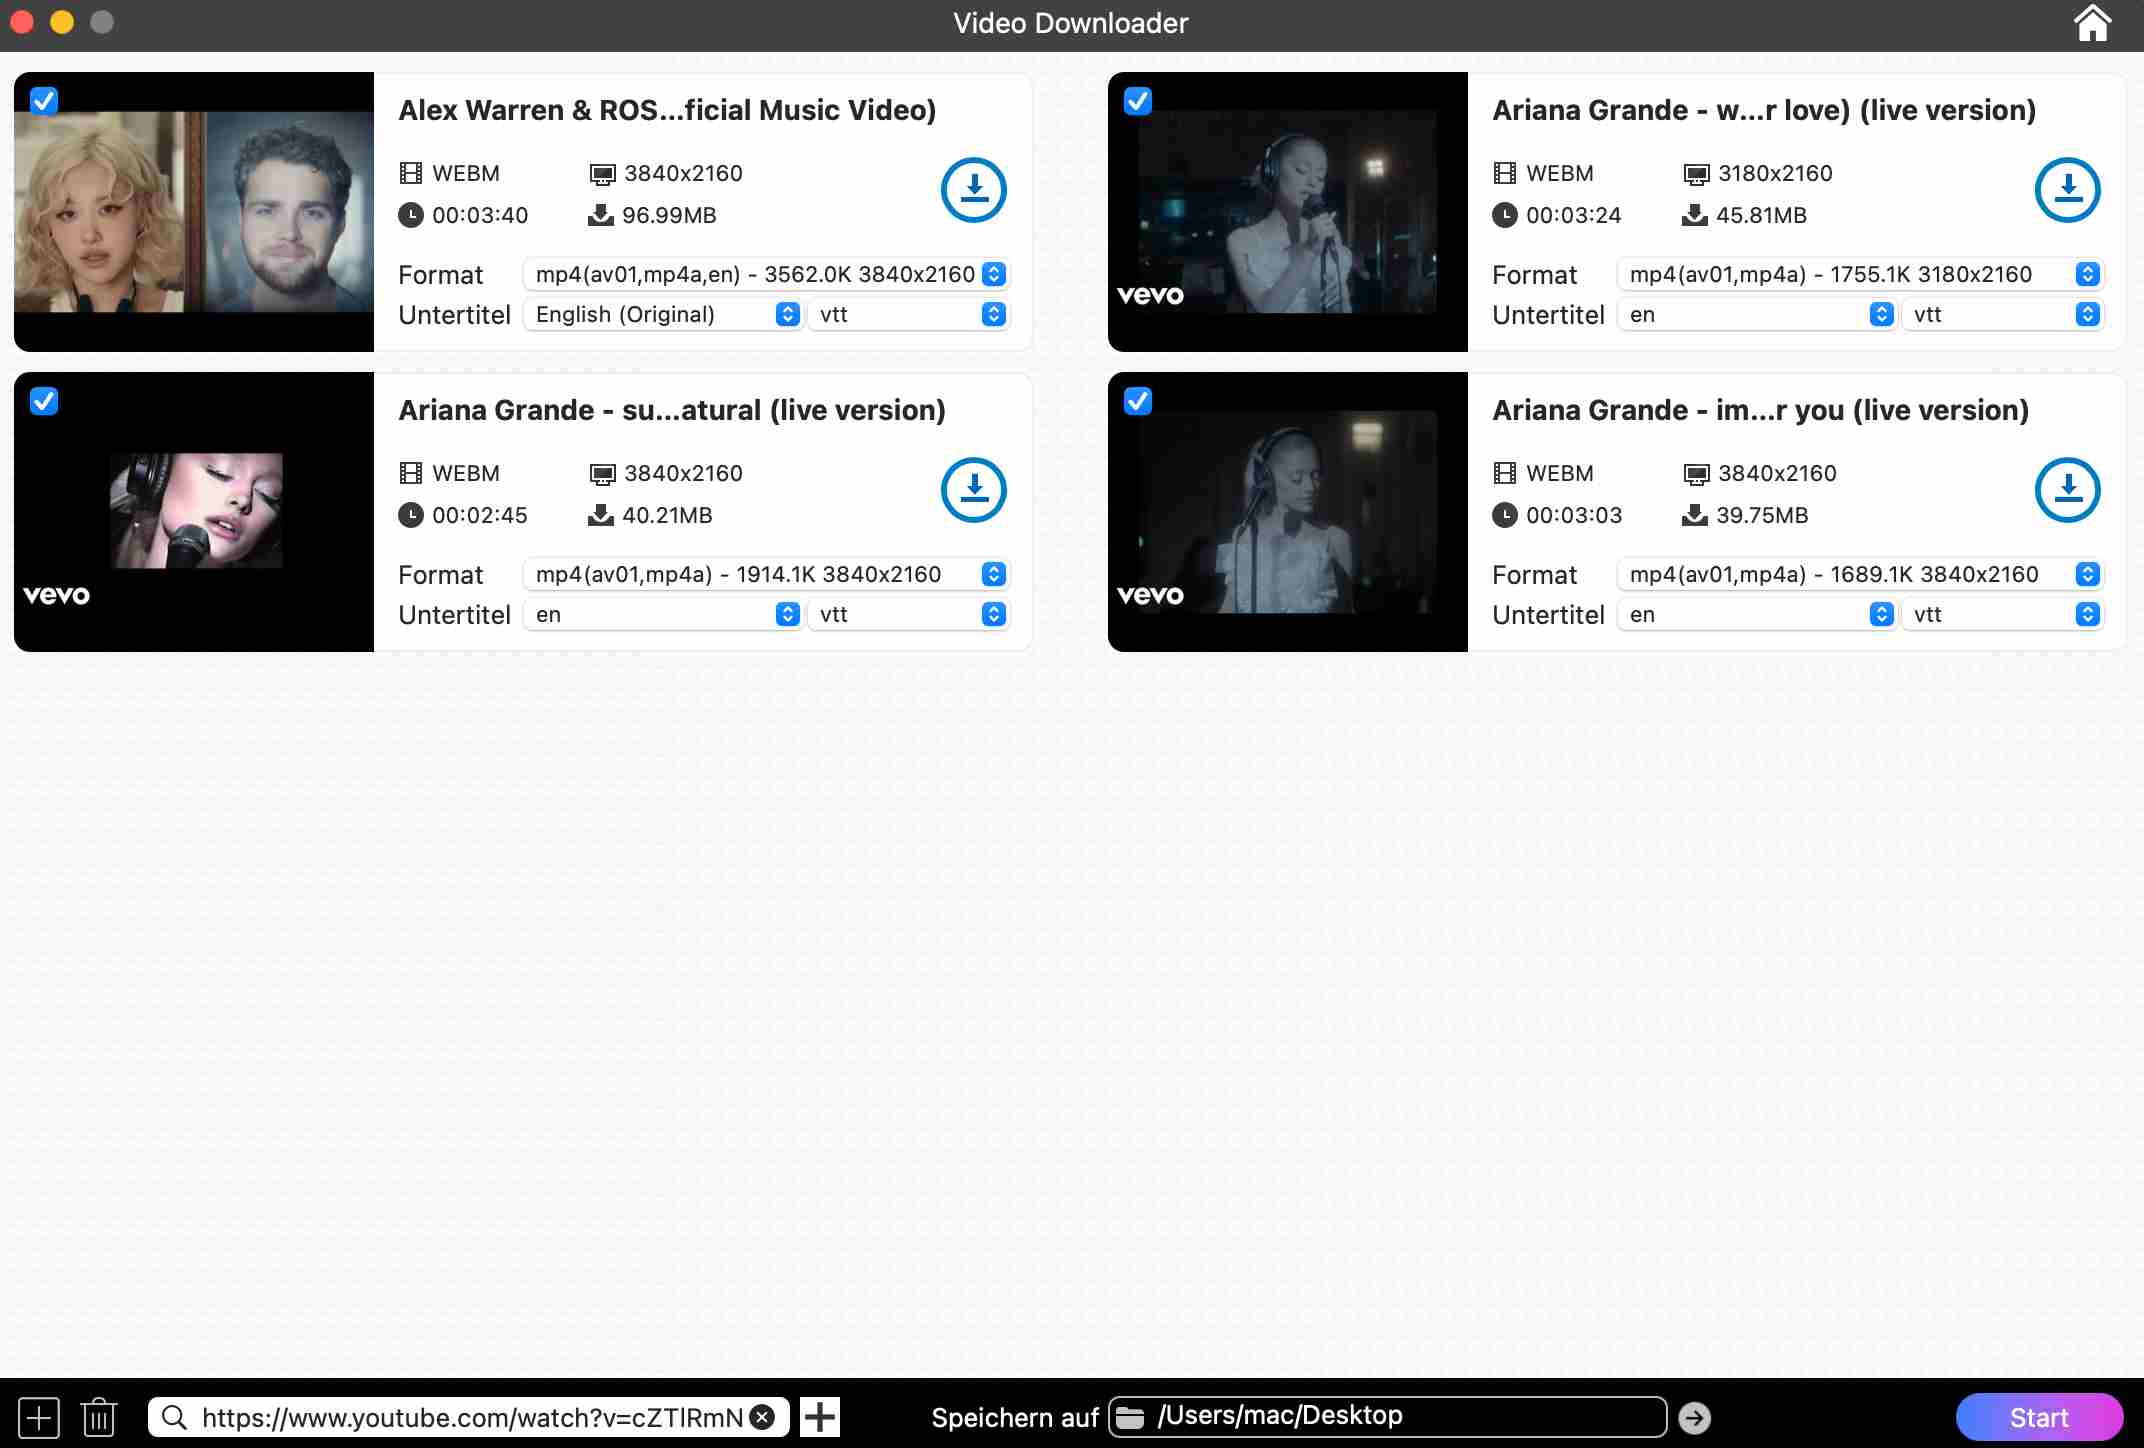Add a new download task via plus icon
The width and height of the screenshot is (2144, 1448).
coord(39,1417)
